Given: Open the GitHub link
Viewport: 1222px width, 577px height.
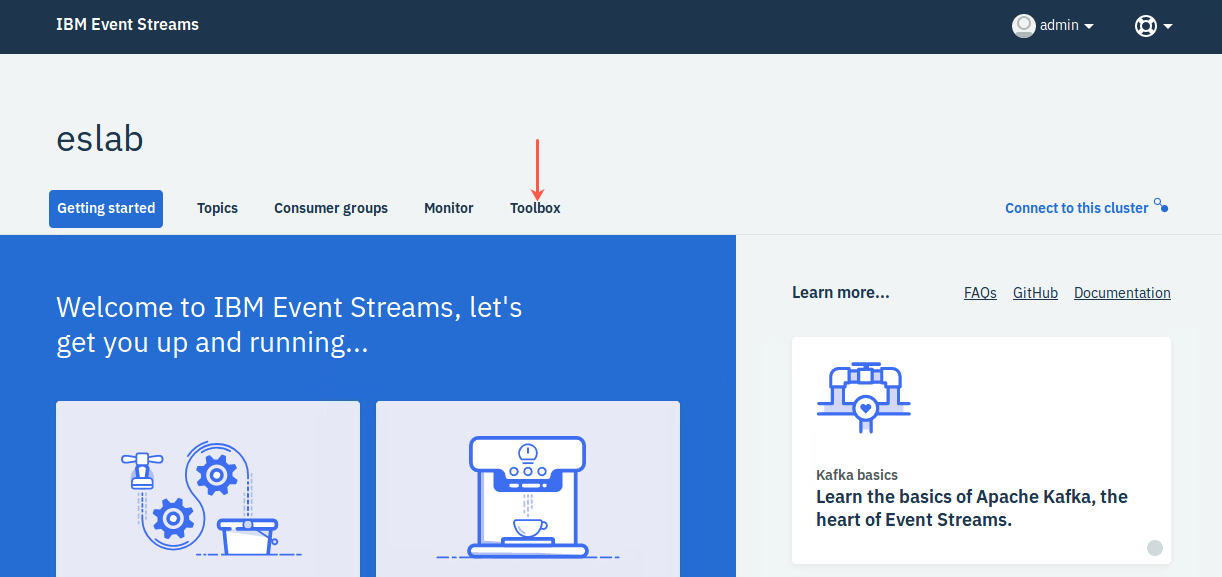Looking at the screenshot, I should (1035, 293).
